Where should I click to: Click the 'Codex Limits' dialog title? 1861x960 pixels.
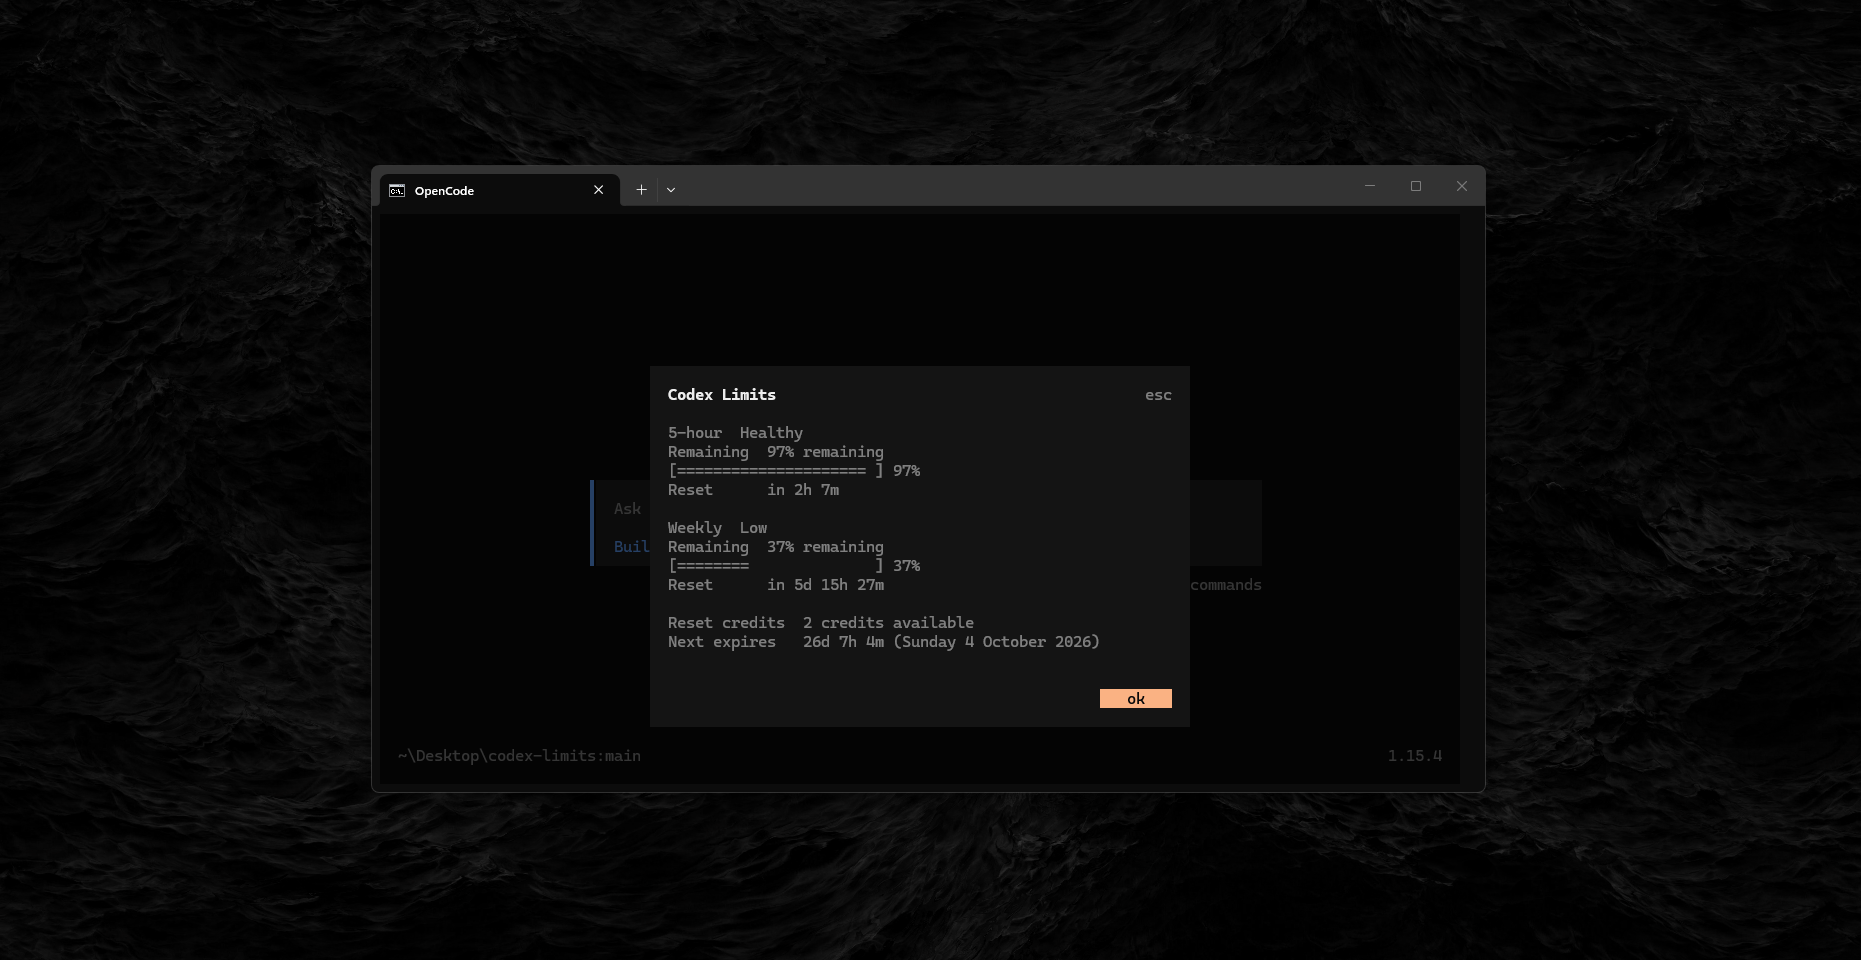[722, 395]
